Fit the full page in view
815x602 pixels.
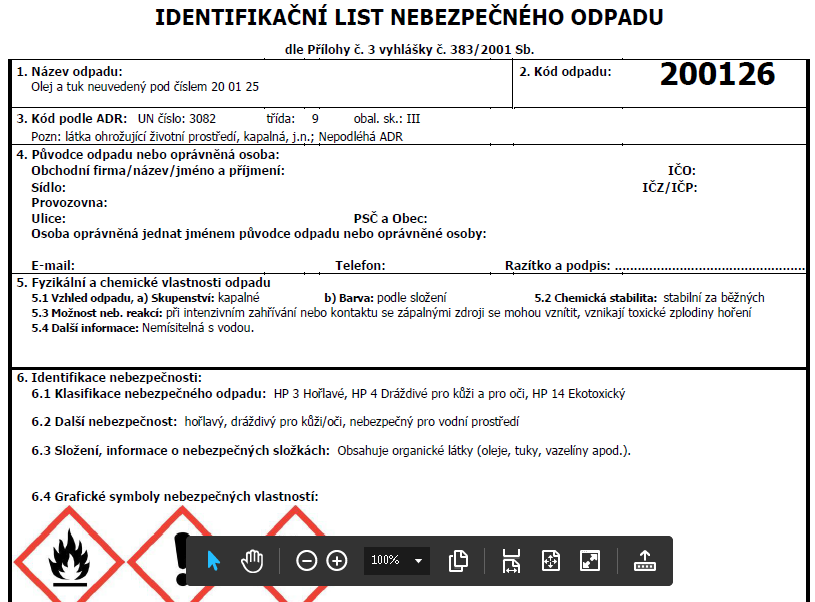click(550, 560)
